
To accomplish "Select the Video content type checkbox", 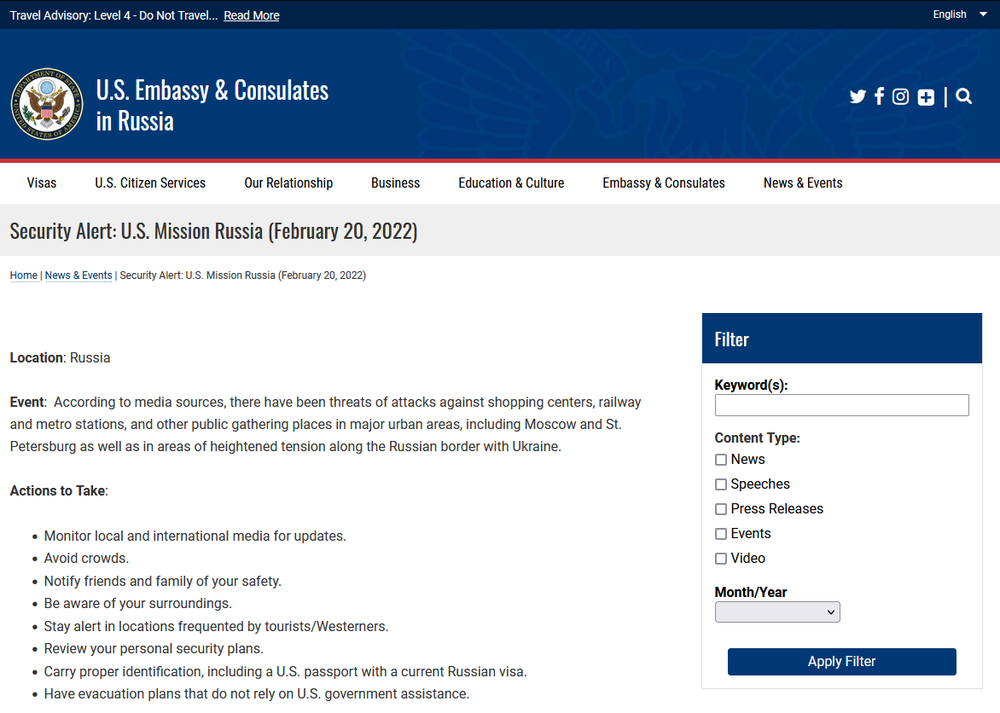I will (721, 559).
